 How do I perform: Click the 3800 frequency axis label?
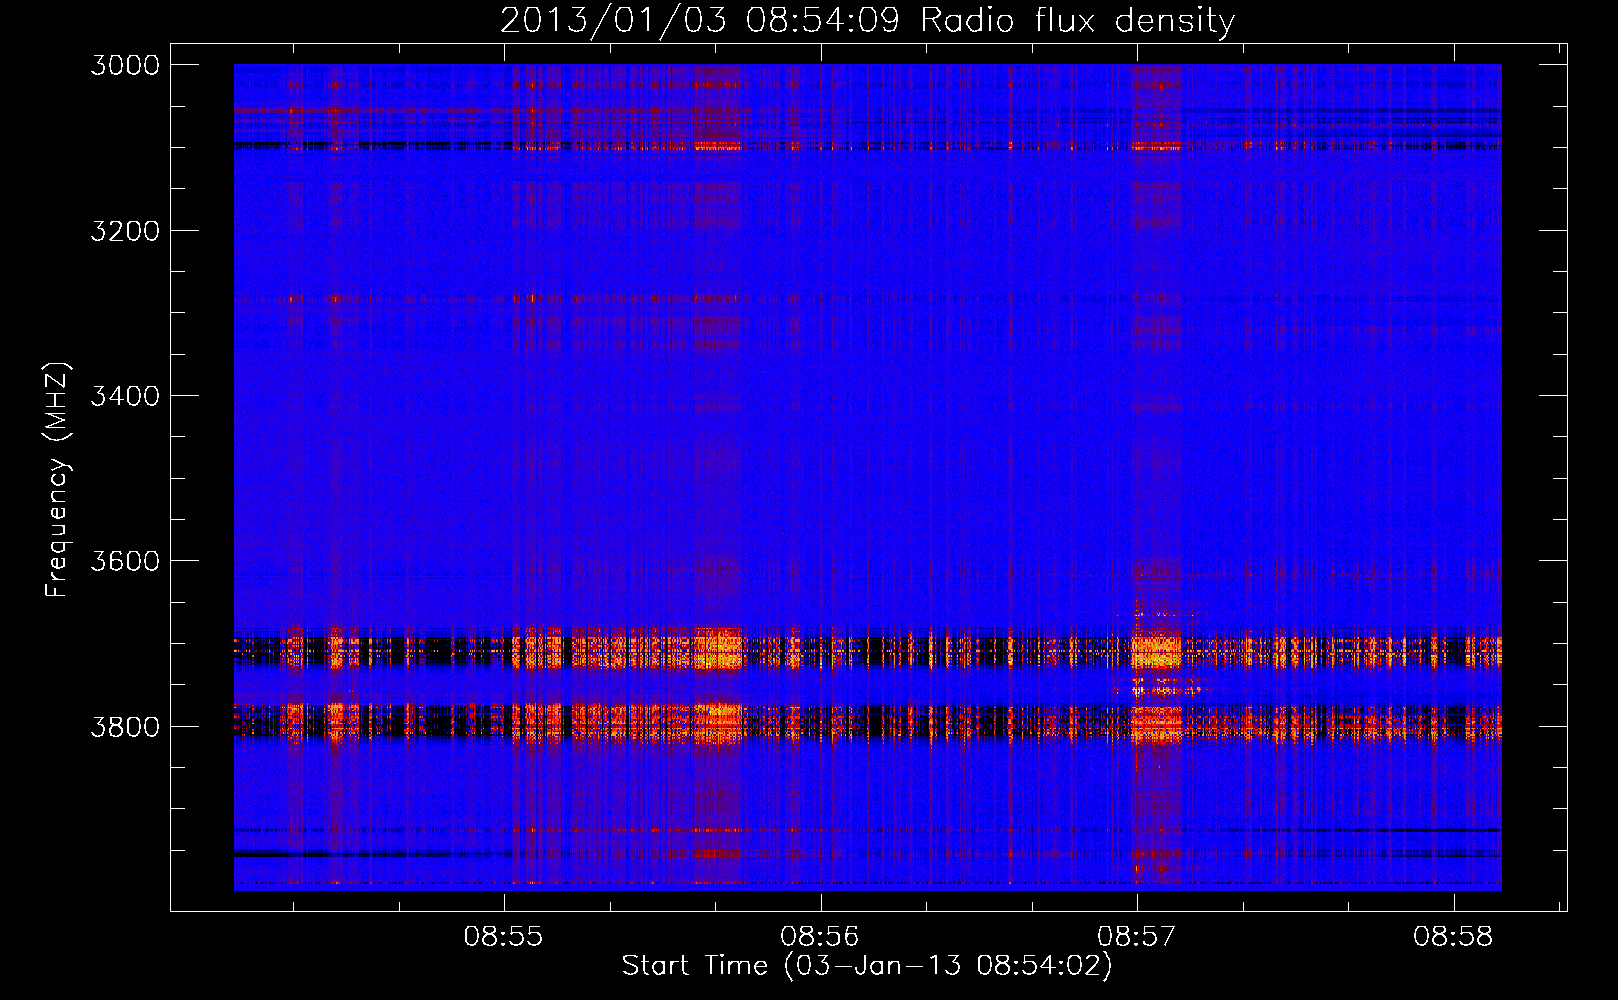coord(125,726)
